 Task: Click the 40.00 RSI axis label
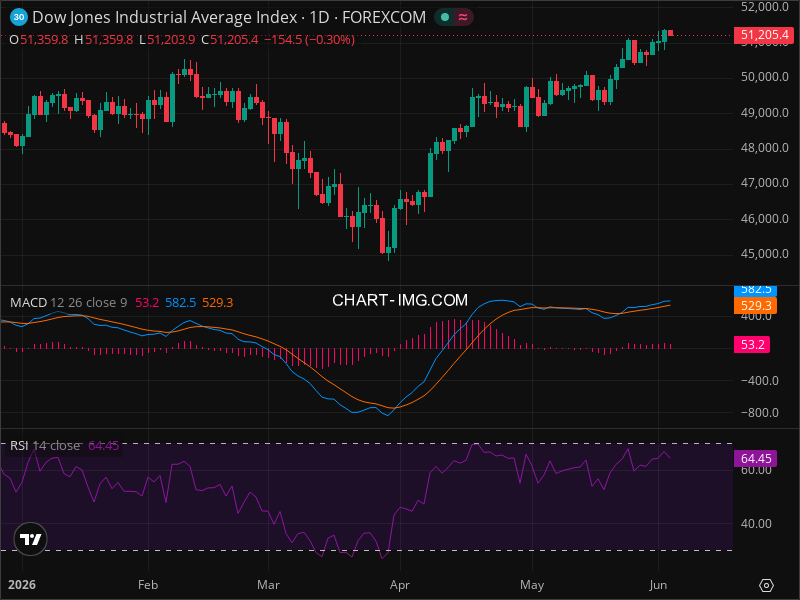pos(756,524)
